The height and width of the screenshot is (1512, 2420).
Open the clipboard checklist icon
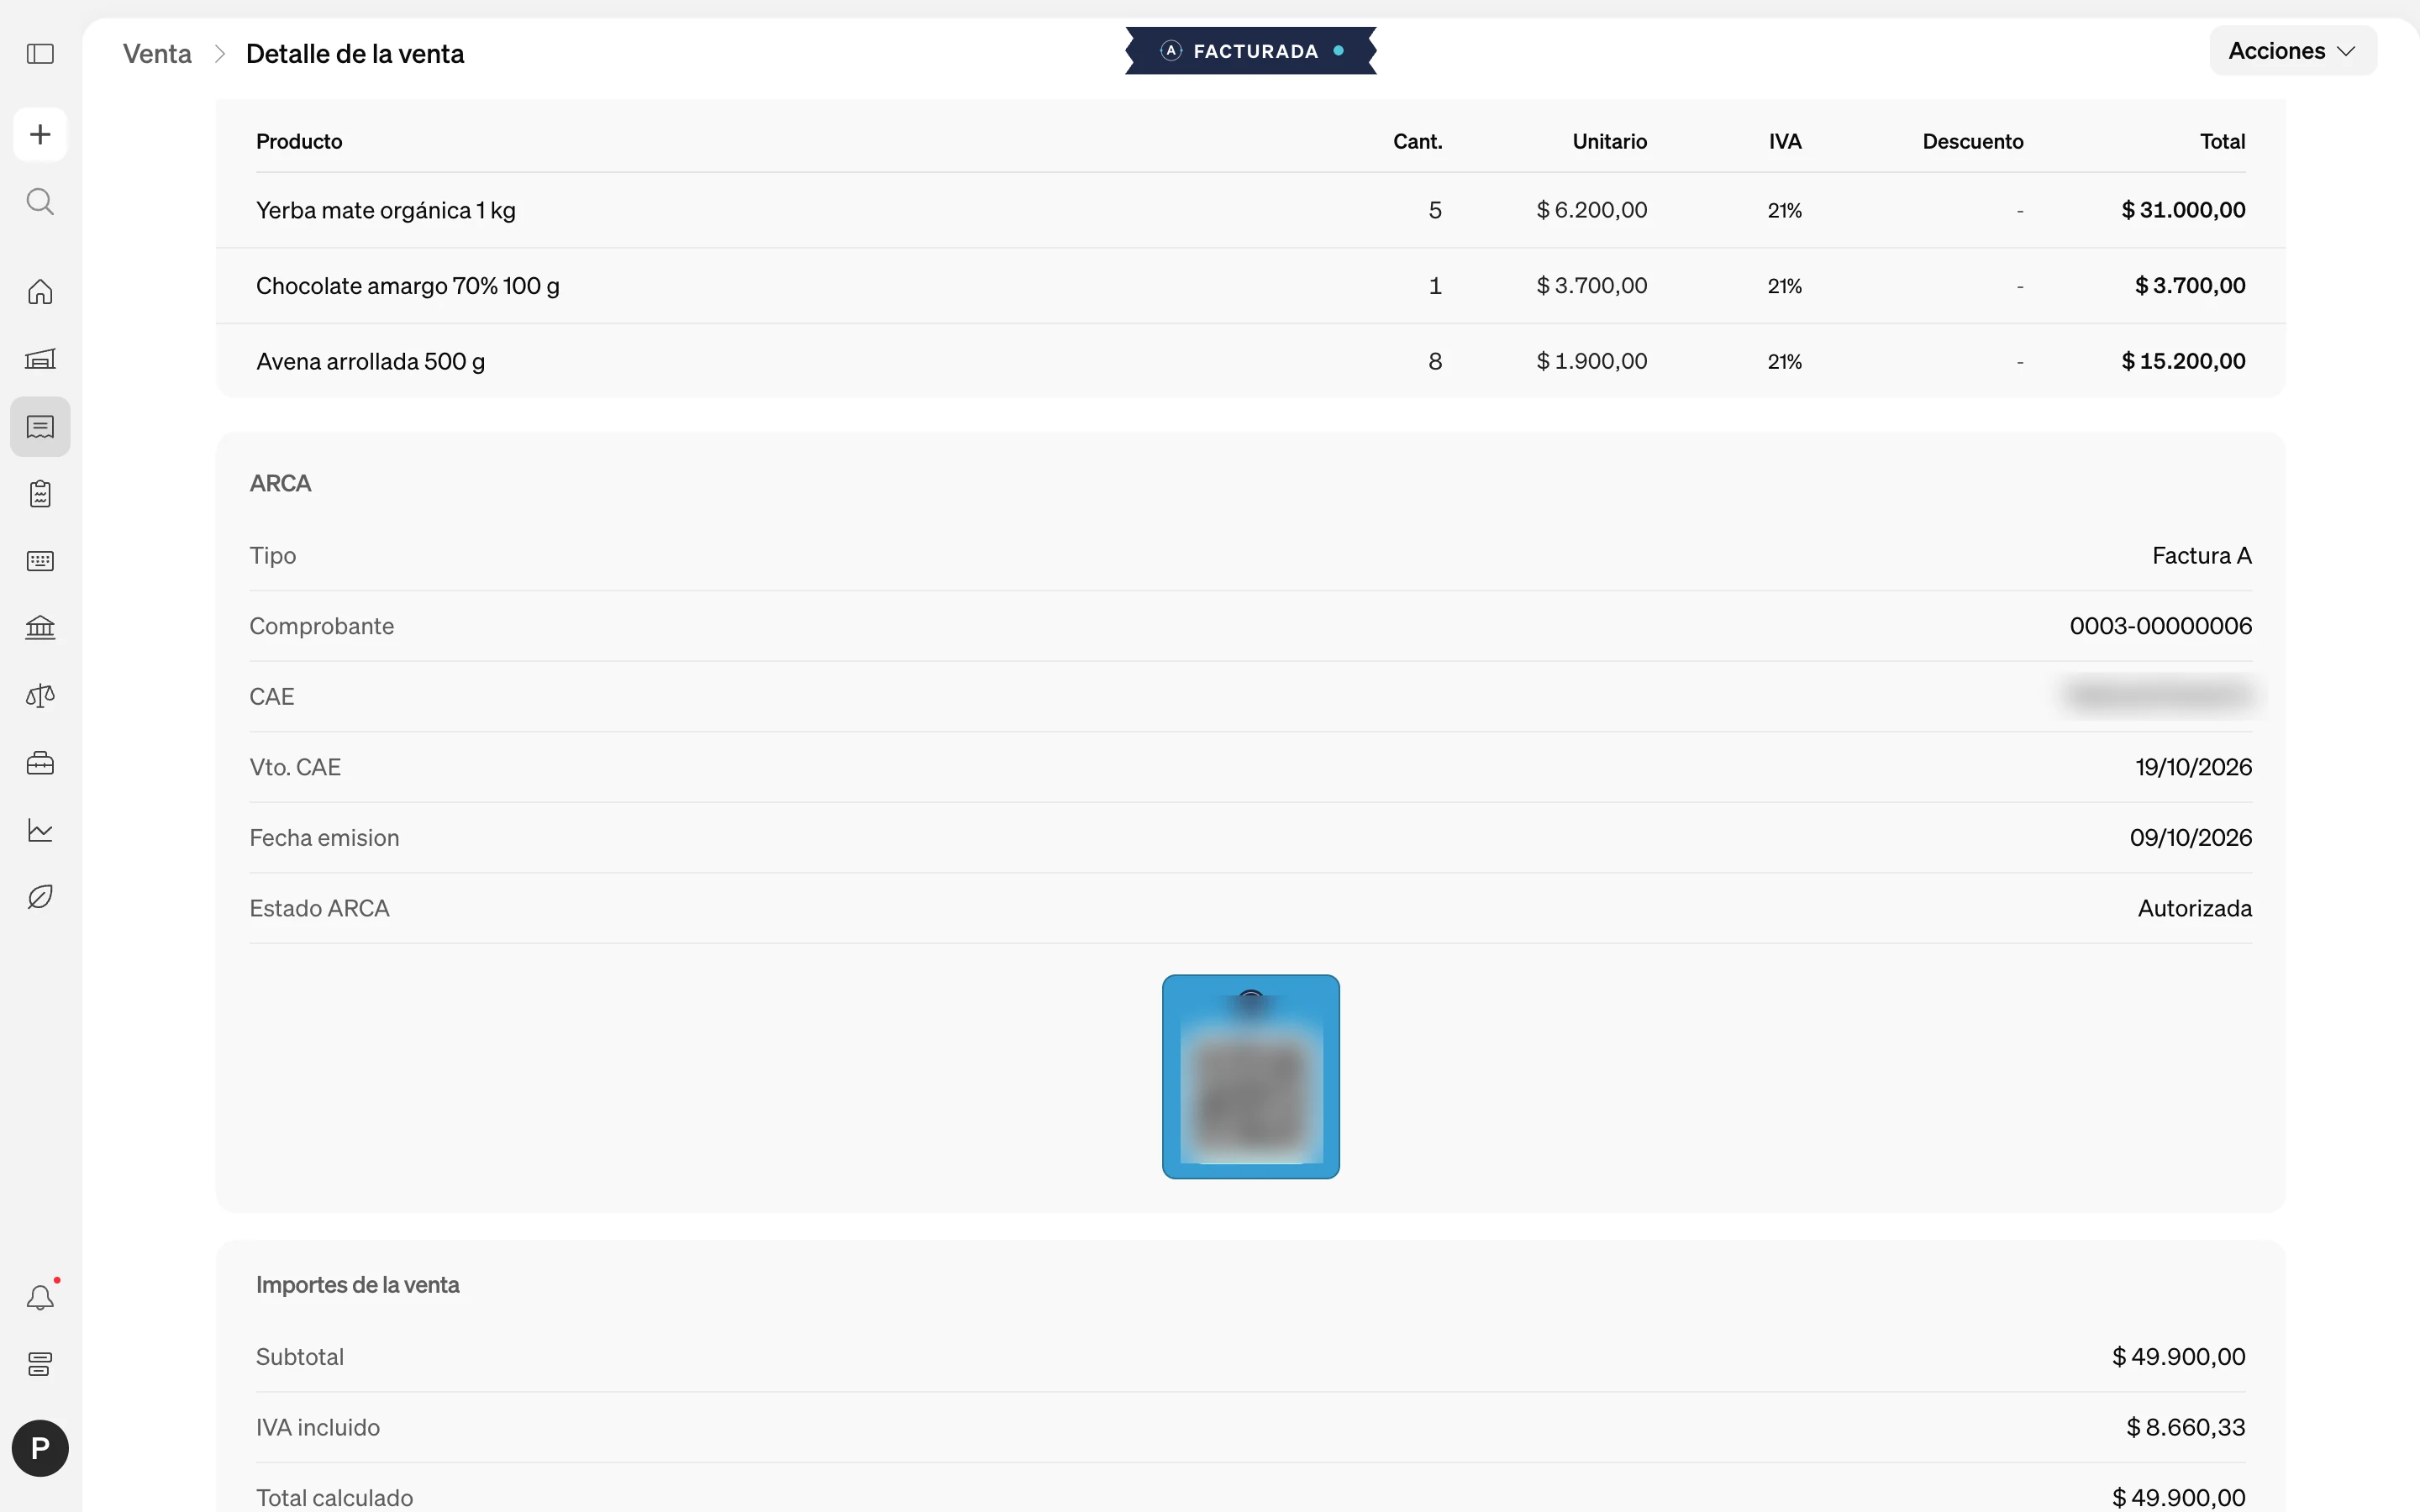(40, 494)
